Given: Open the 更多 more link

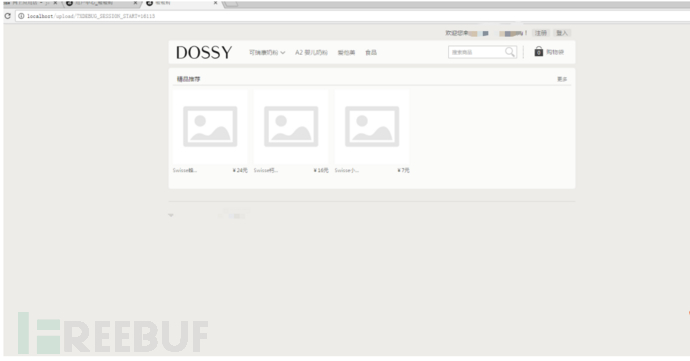Looking at the screenshot, I should [x=562, y=79].
